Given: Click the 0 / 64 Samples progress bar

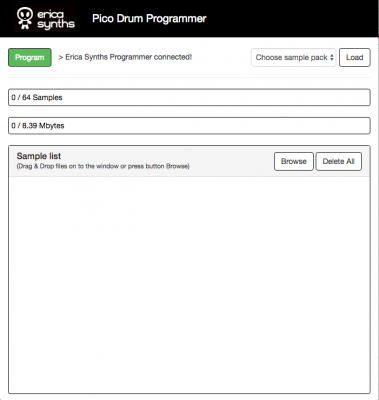Looking at the screenshot, I should [x=189, y=97].
